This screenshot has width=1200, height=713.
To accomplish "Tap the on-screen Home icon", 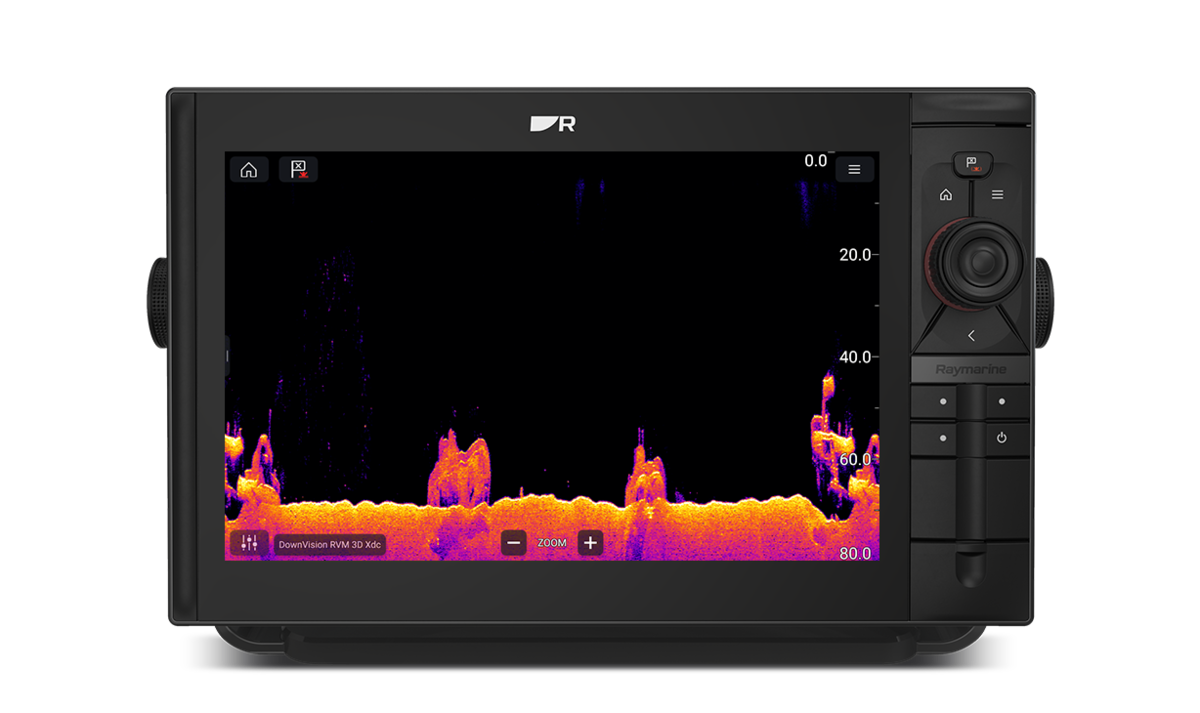I will pyautogui.click(x=249, y=169).
